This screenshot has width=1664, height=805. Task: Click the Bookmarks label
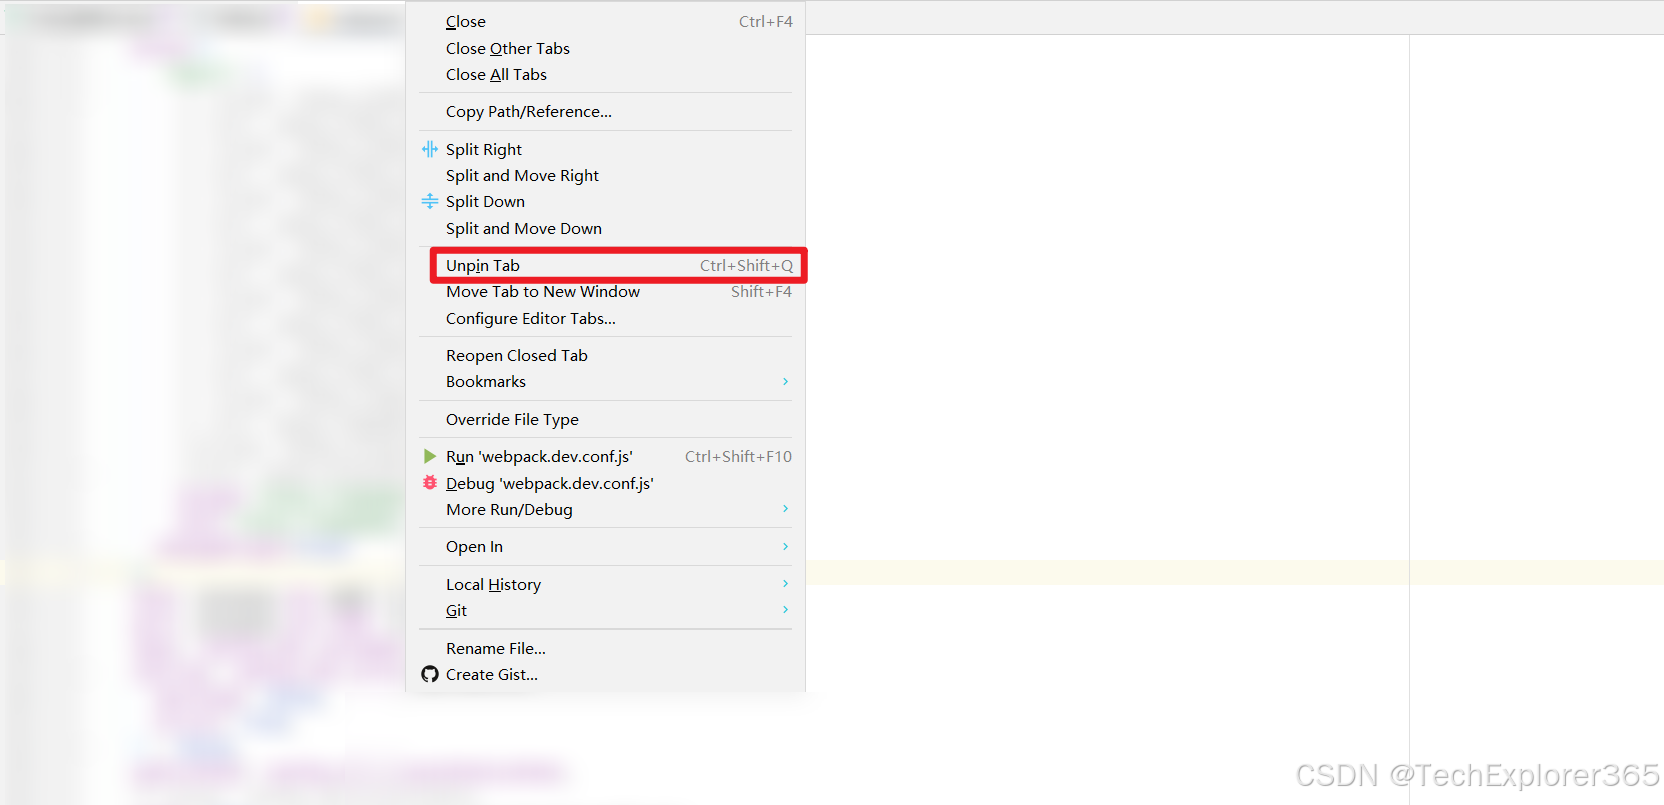pyautogui.click(x=486, y=381)
